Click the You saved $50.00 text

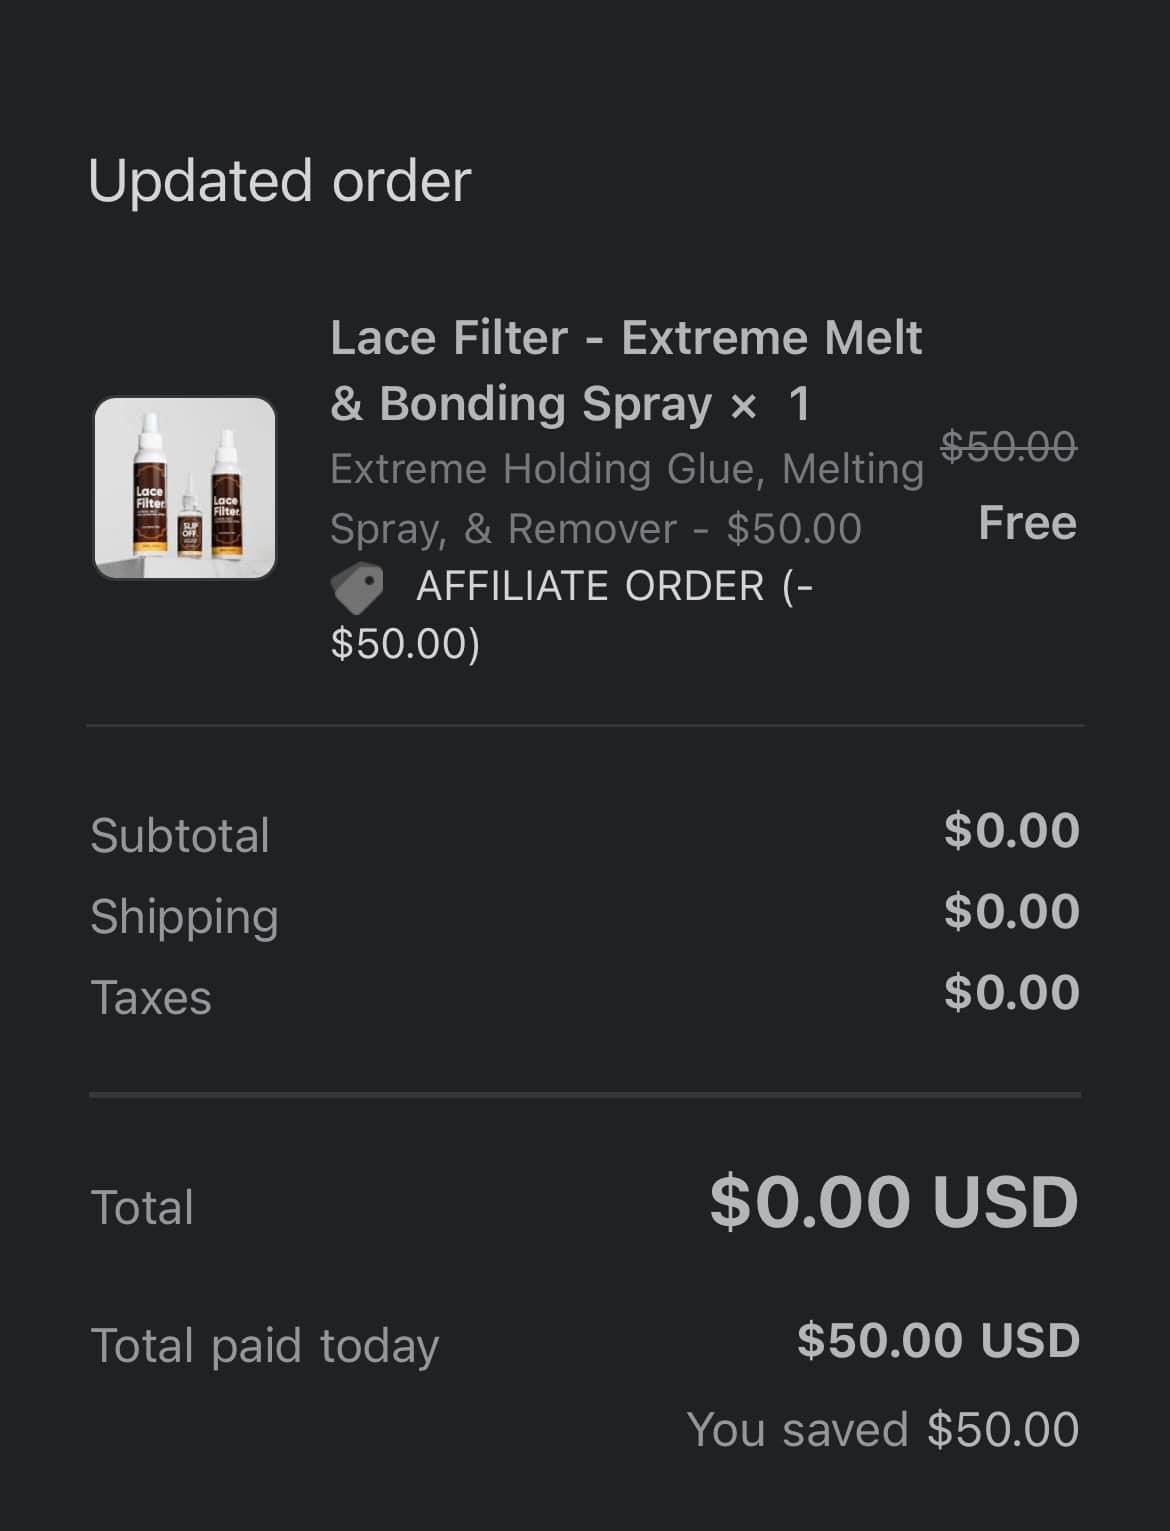pos(883,1429)
